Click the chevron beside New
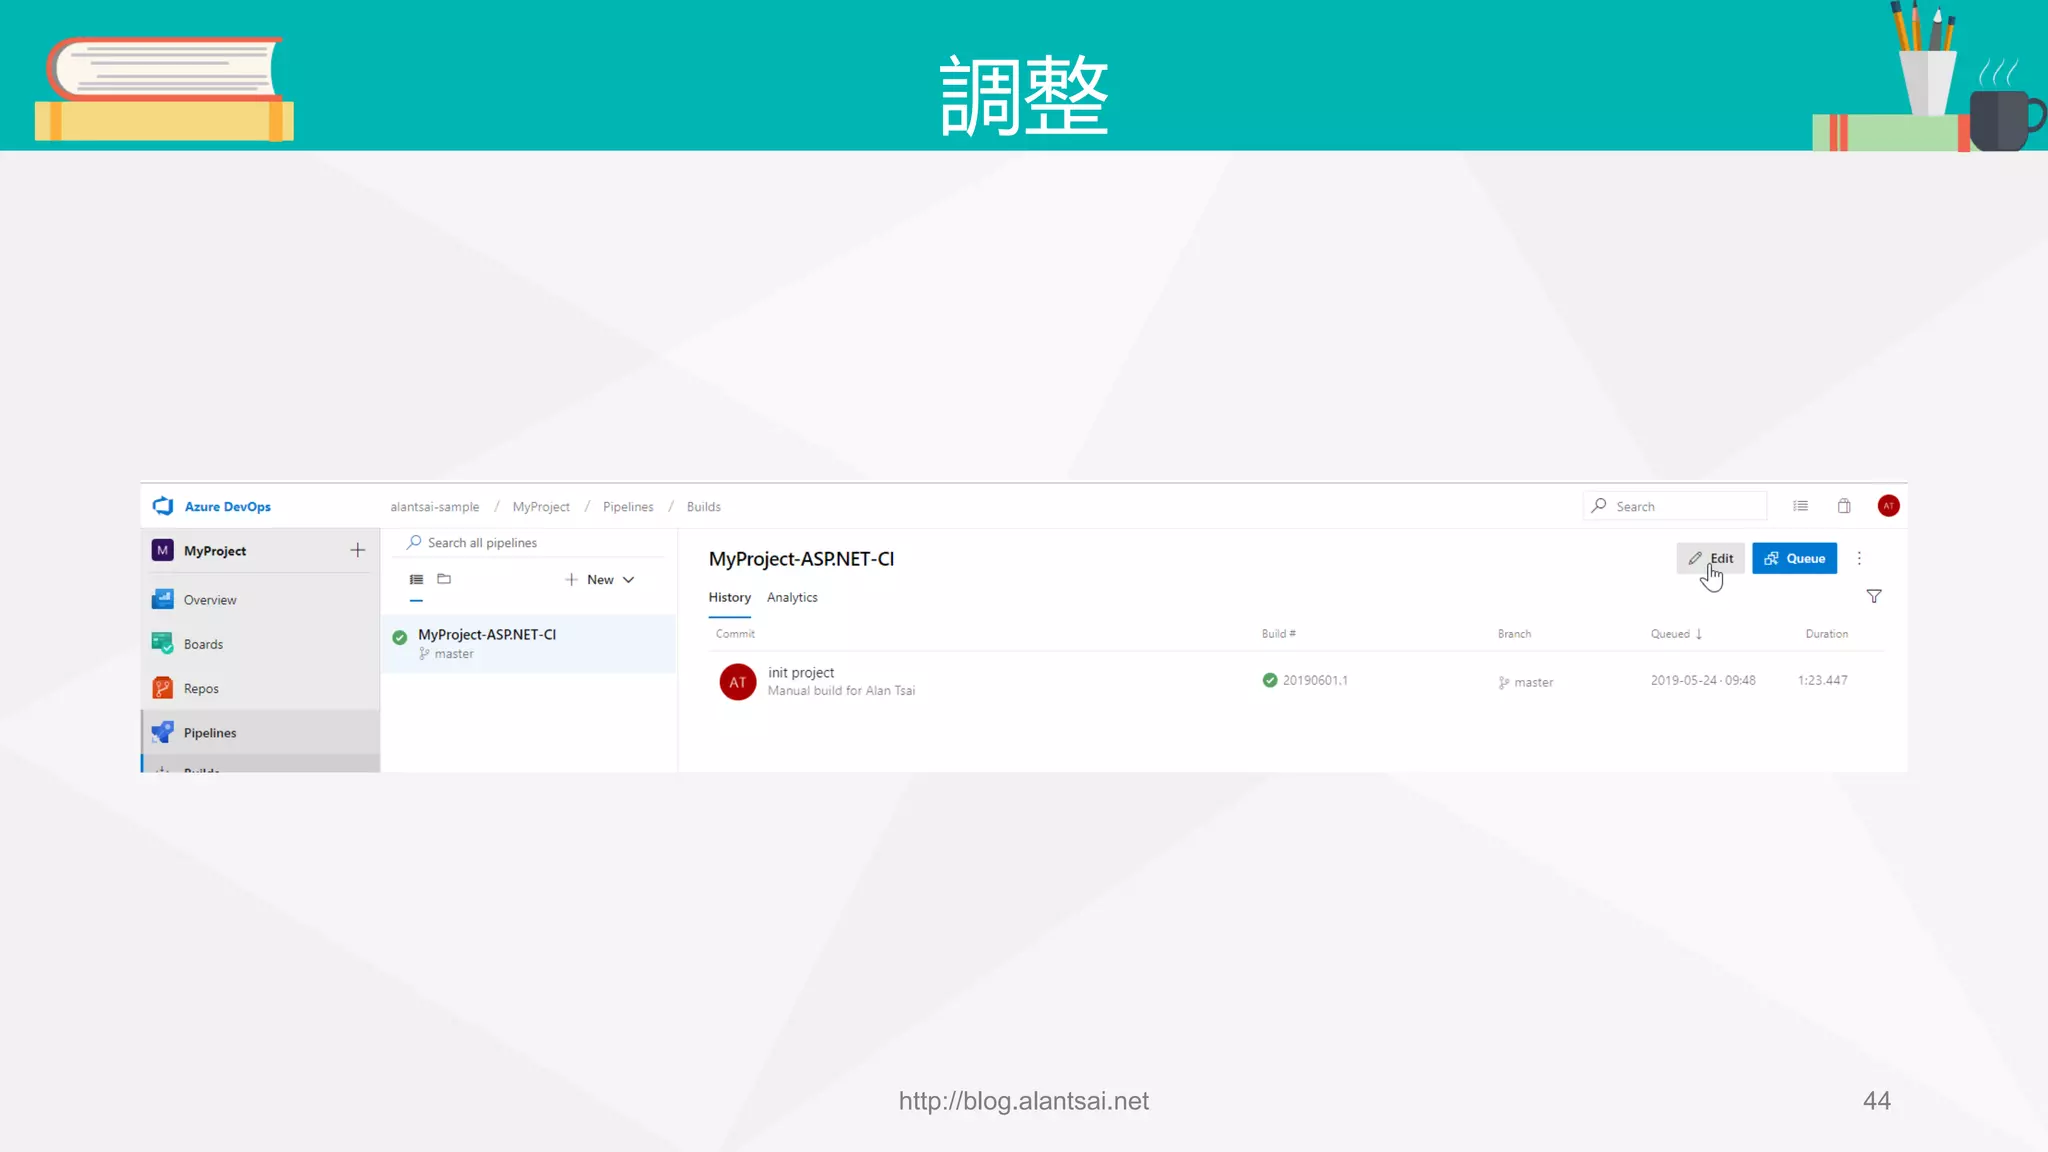The height and width of the screenshot is (1152, 2048). point(628,580)
